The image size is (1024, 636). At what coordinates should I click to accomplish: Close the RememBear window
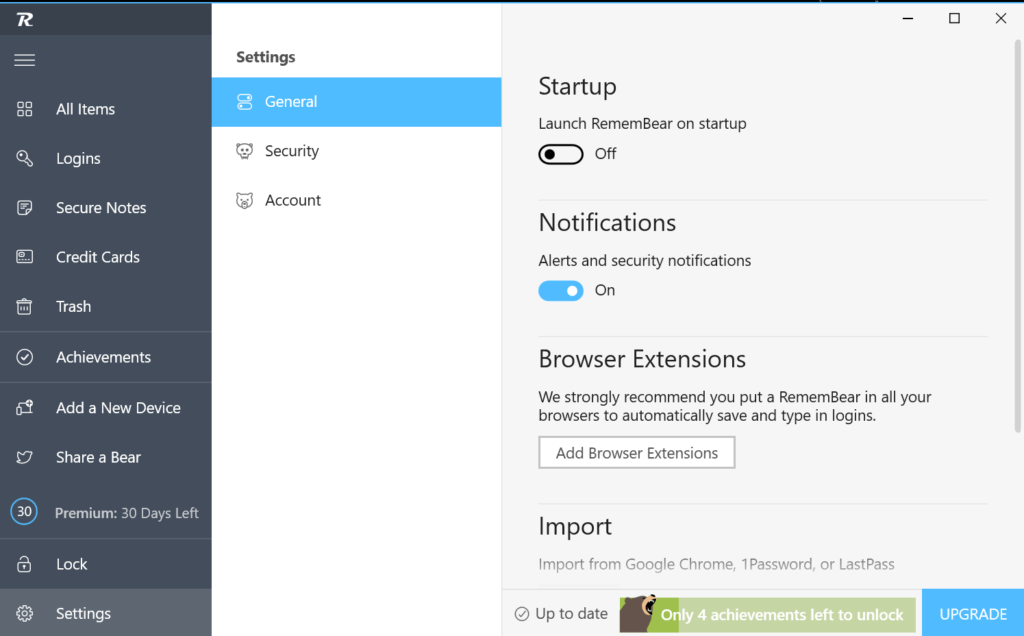pyautogui.click(x=1000, y=18)
